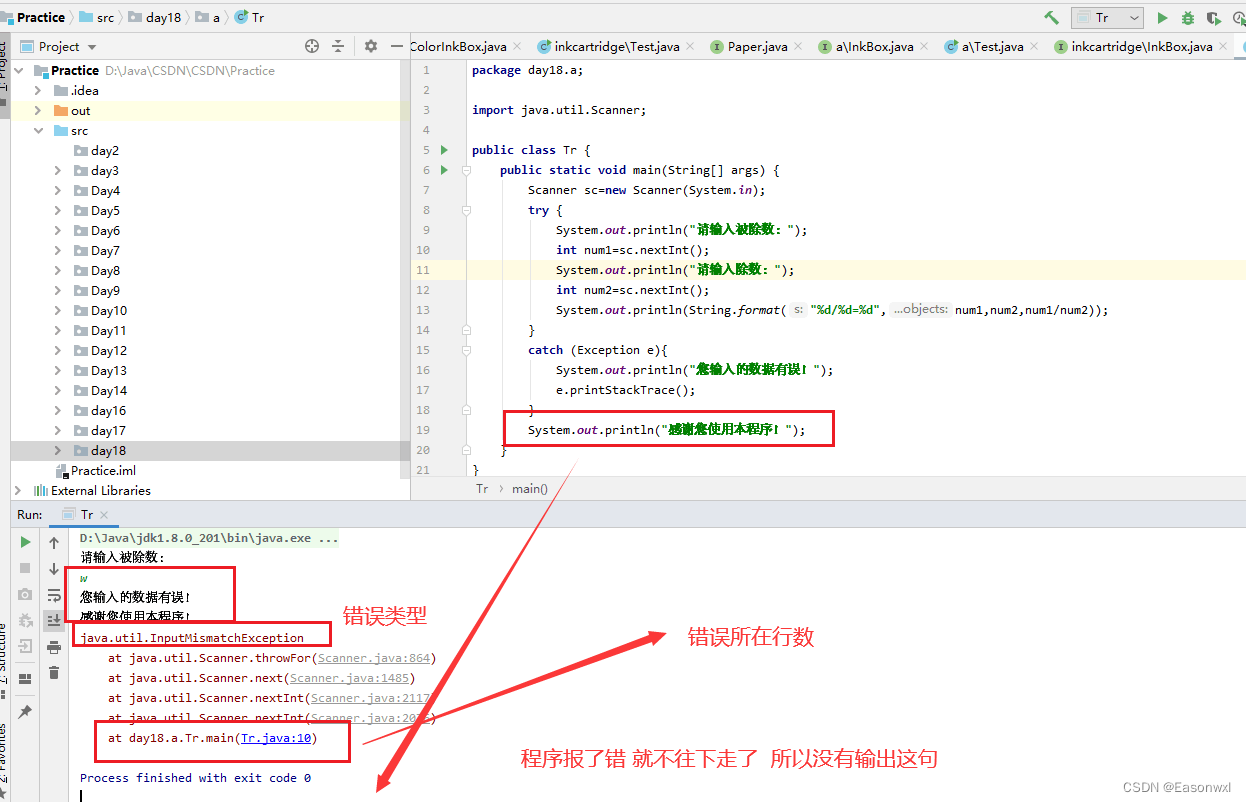Rerun the program with the rerun arrow icon
This screenshot has width=1246, height=802.
(x=25, y=542)
